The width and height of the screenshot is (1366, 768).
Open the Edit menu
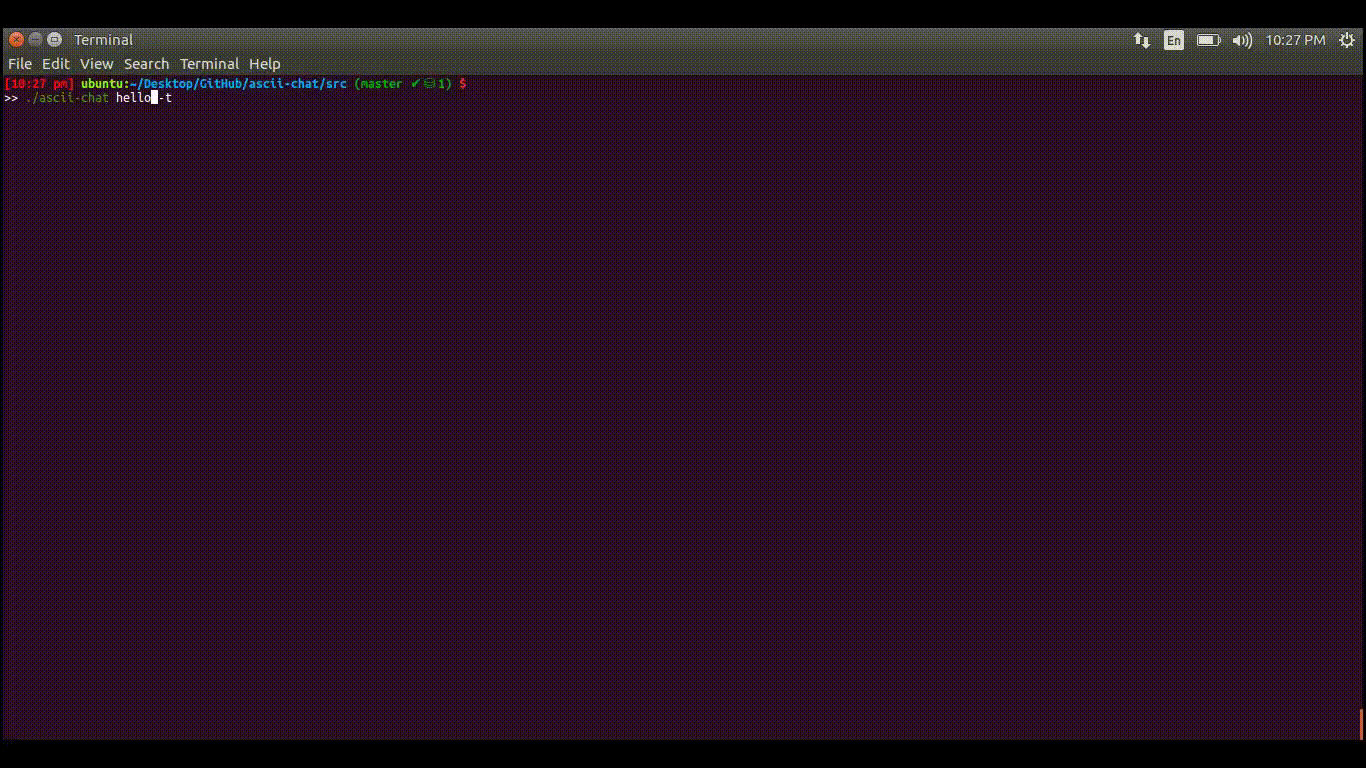56,64
